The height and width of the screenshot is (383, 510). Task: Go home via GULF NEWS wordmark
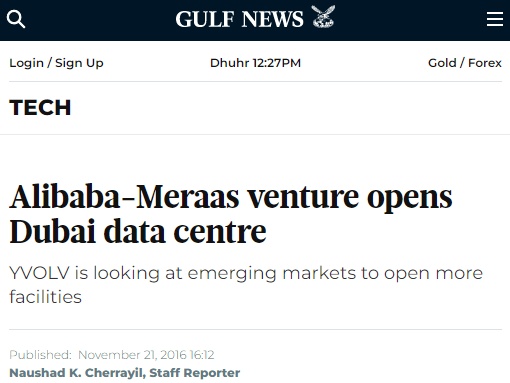tap(239, 19)
